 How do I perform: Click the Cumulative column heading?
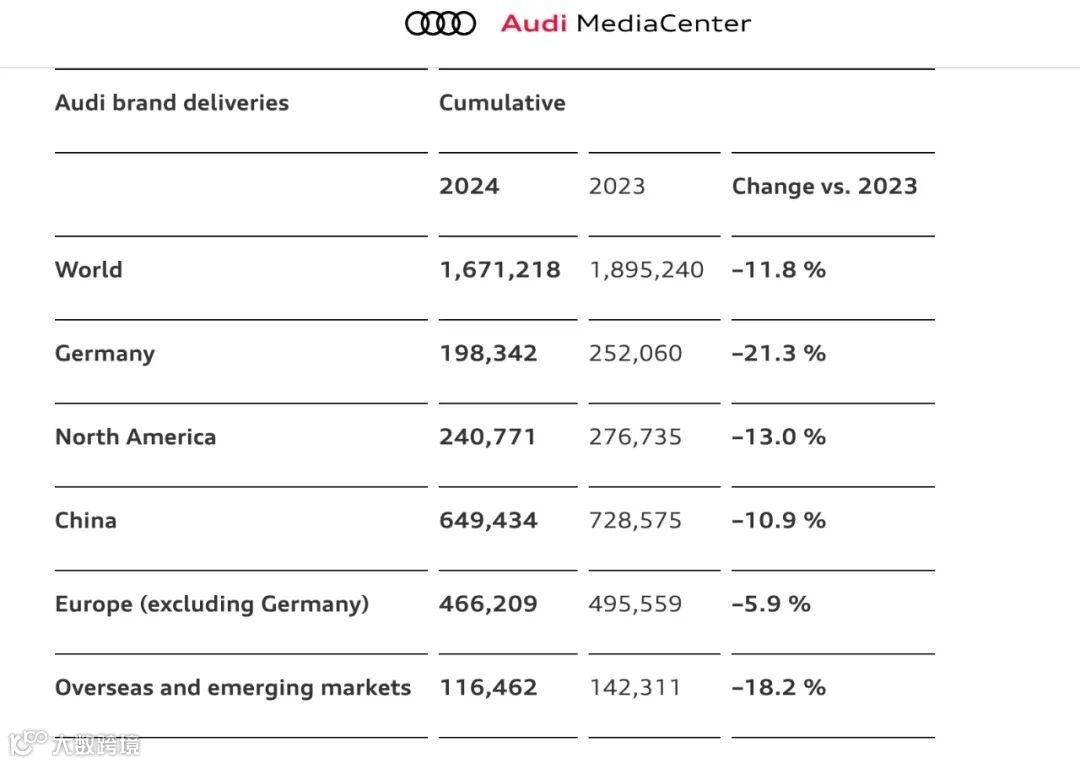(x=502, y=103)
